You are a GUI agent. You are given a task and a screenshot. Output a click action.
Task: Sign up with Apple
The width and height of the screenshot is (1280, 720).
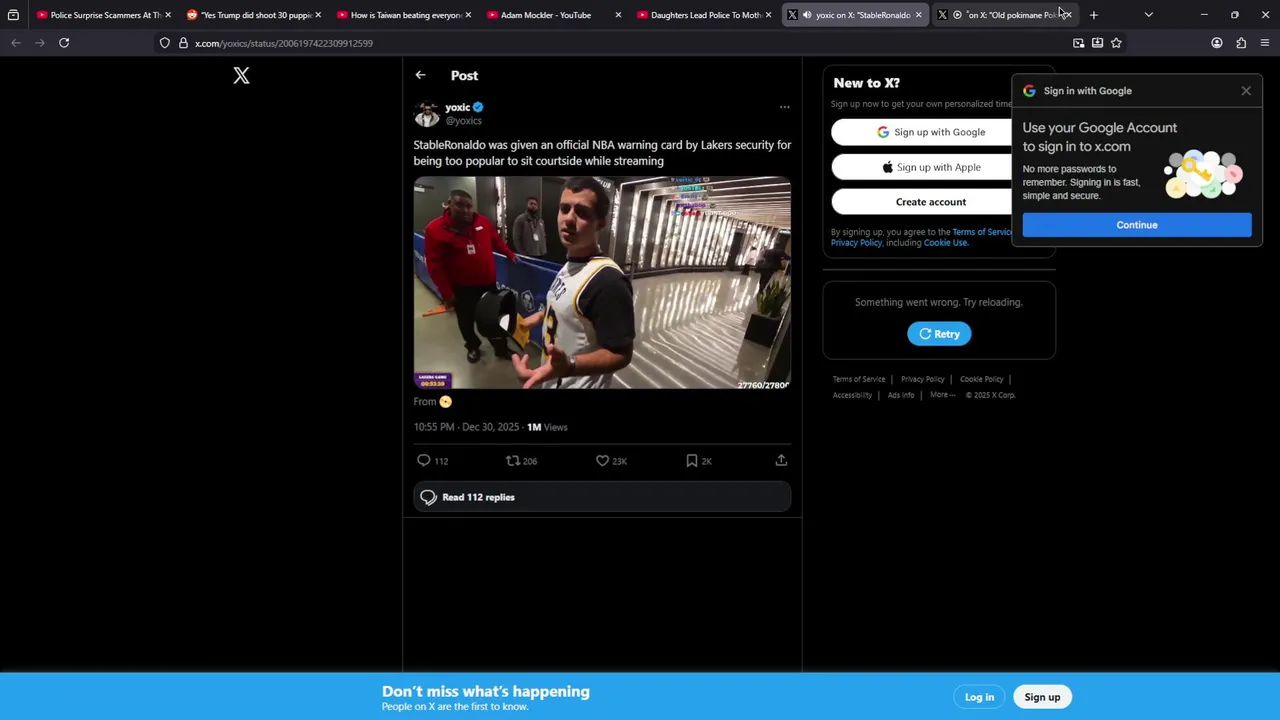tap(930, 167)
